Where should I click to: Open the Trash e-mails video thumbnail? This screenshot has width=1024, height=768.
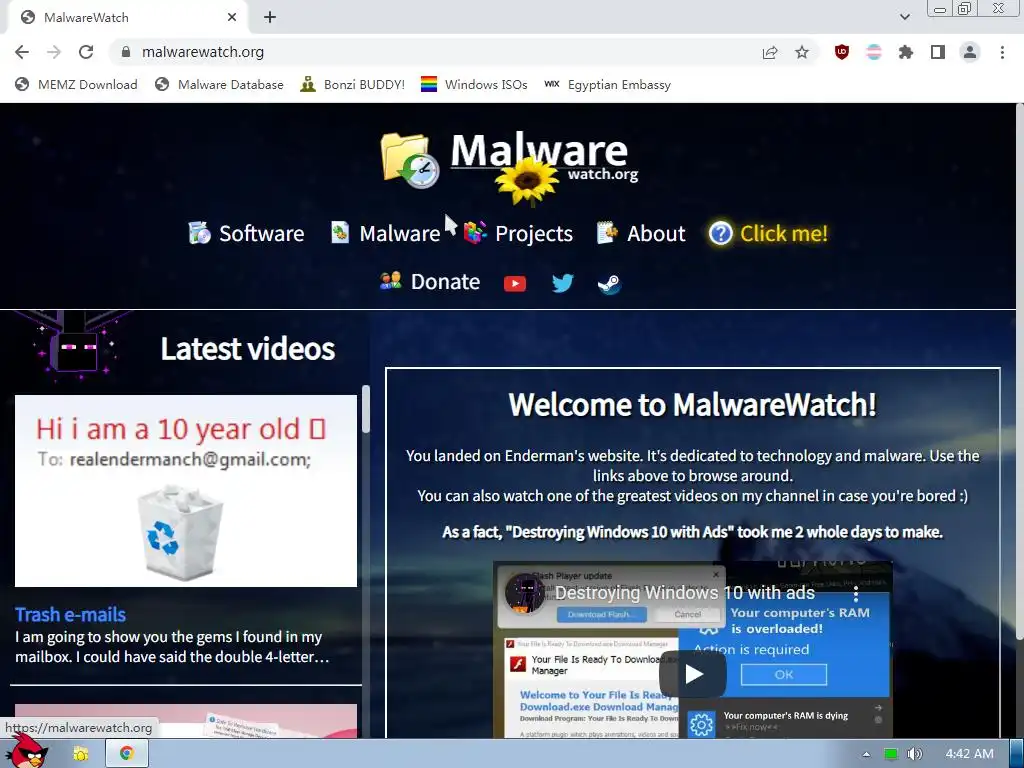point(186,491)
